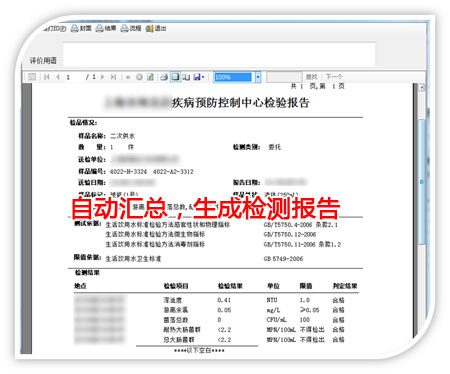
Task: Click the sample number 4022-H-3324
Action: 128,172
